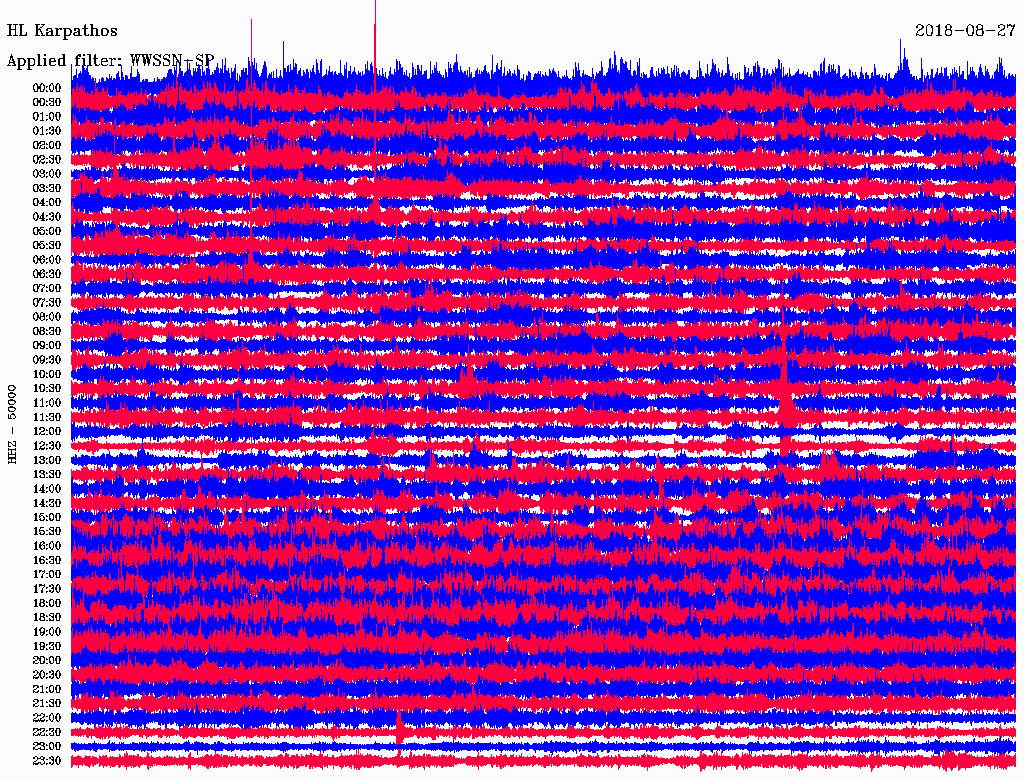Image resolution: width=1024 pixels, height=780 pixels.
Task: Click the 03:30 time label
Action: [x=47, y=188]
